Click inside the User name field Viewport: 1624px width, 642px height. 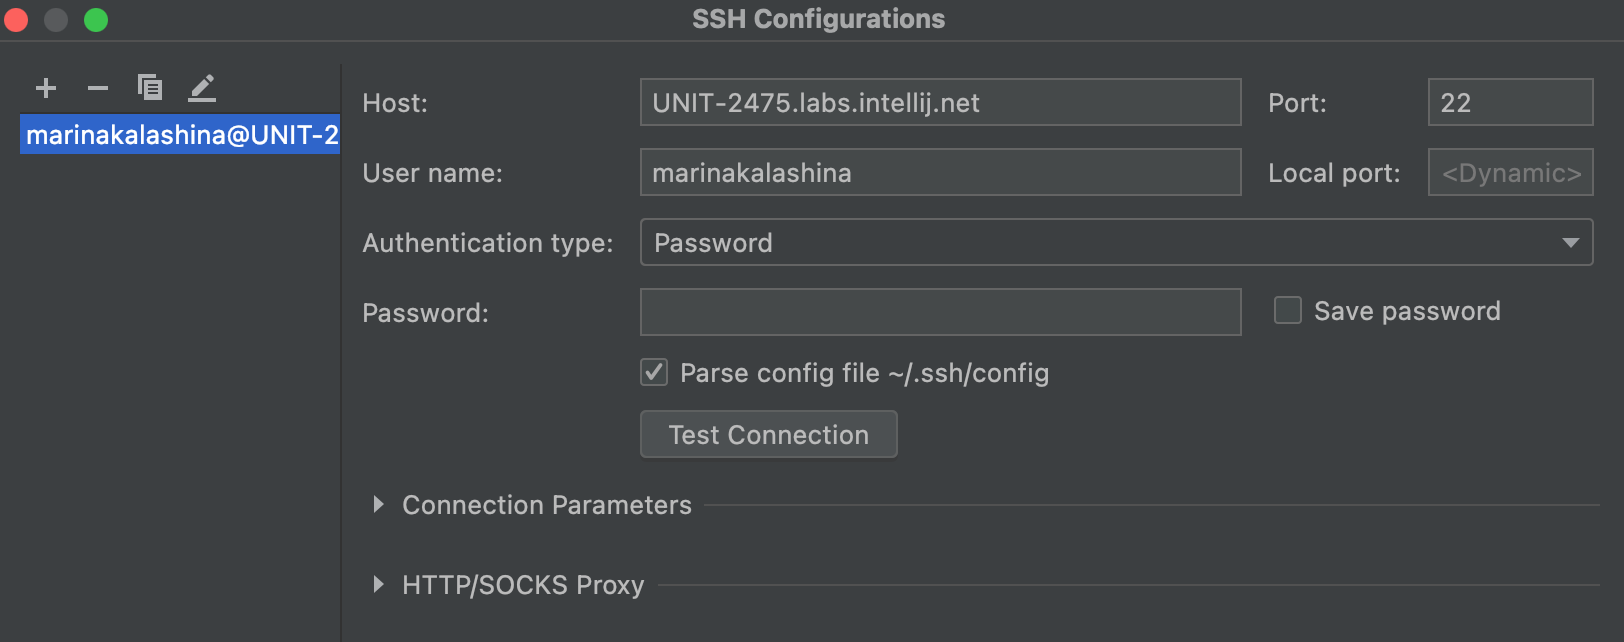click(940, 172)
